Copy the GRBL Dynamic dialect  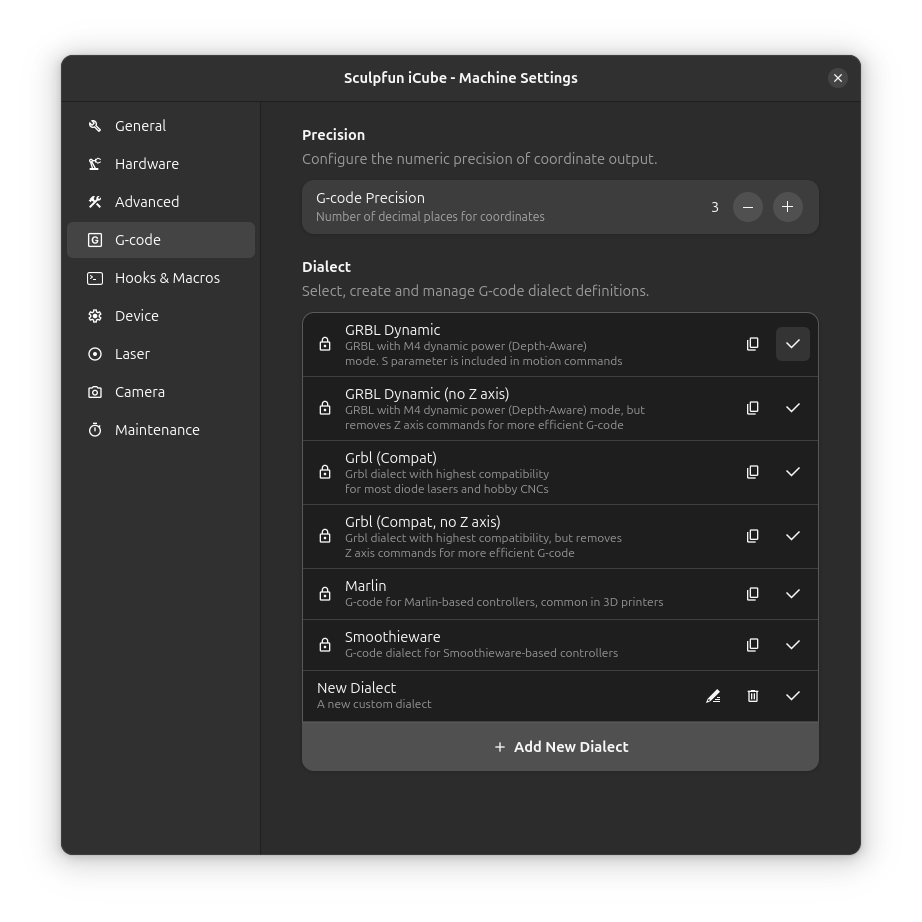752,344
